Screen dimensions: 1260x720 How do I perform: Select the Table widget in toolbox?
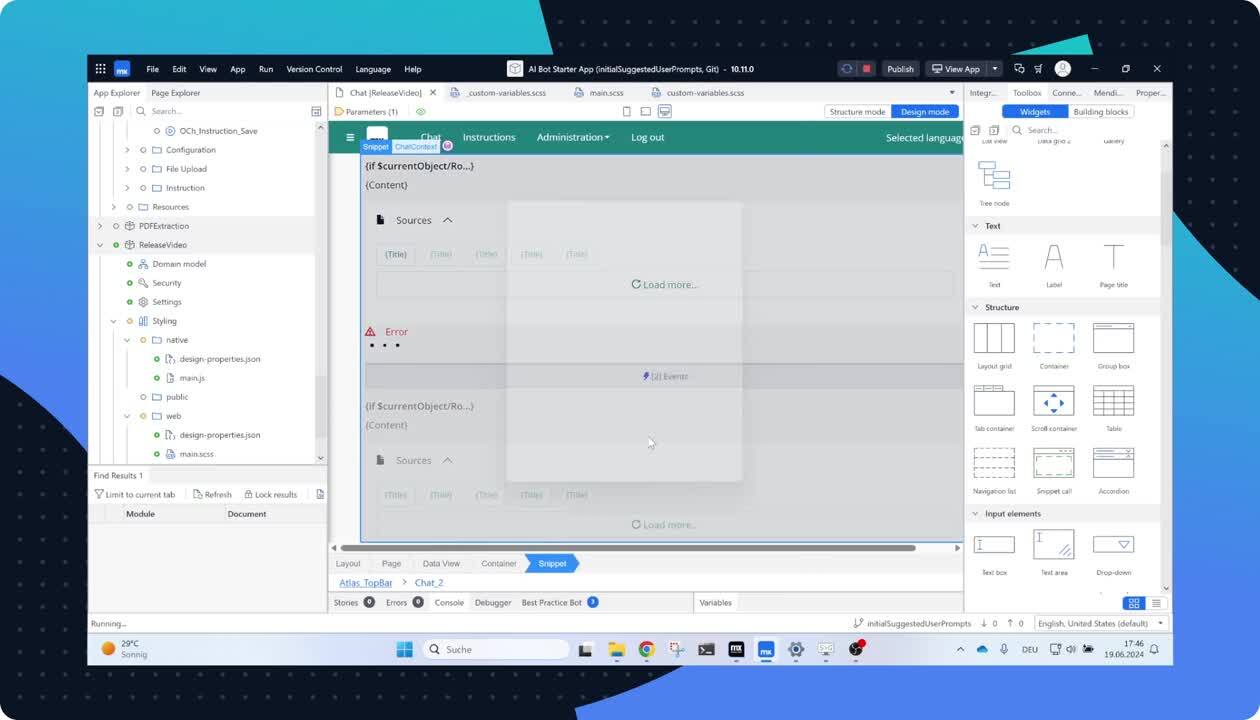(x=1113, y=401)
